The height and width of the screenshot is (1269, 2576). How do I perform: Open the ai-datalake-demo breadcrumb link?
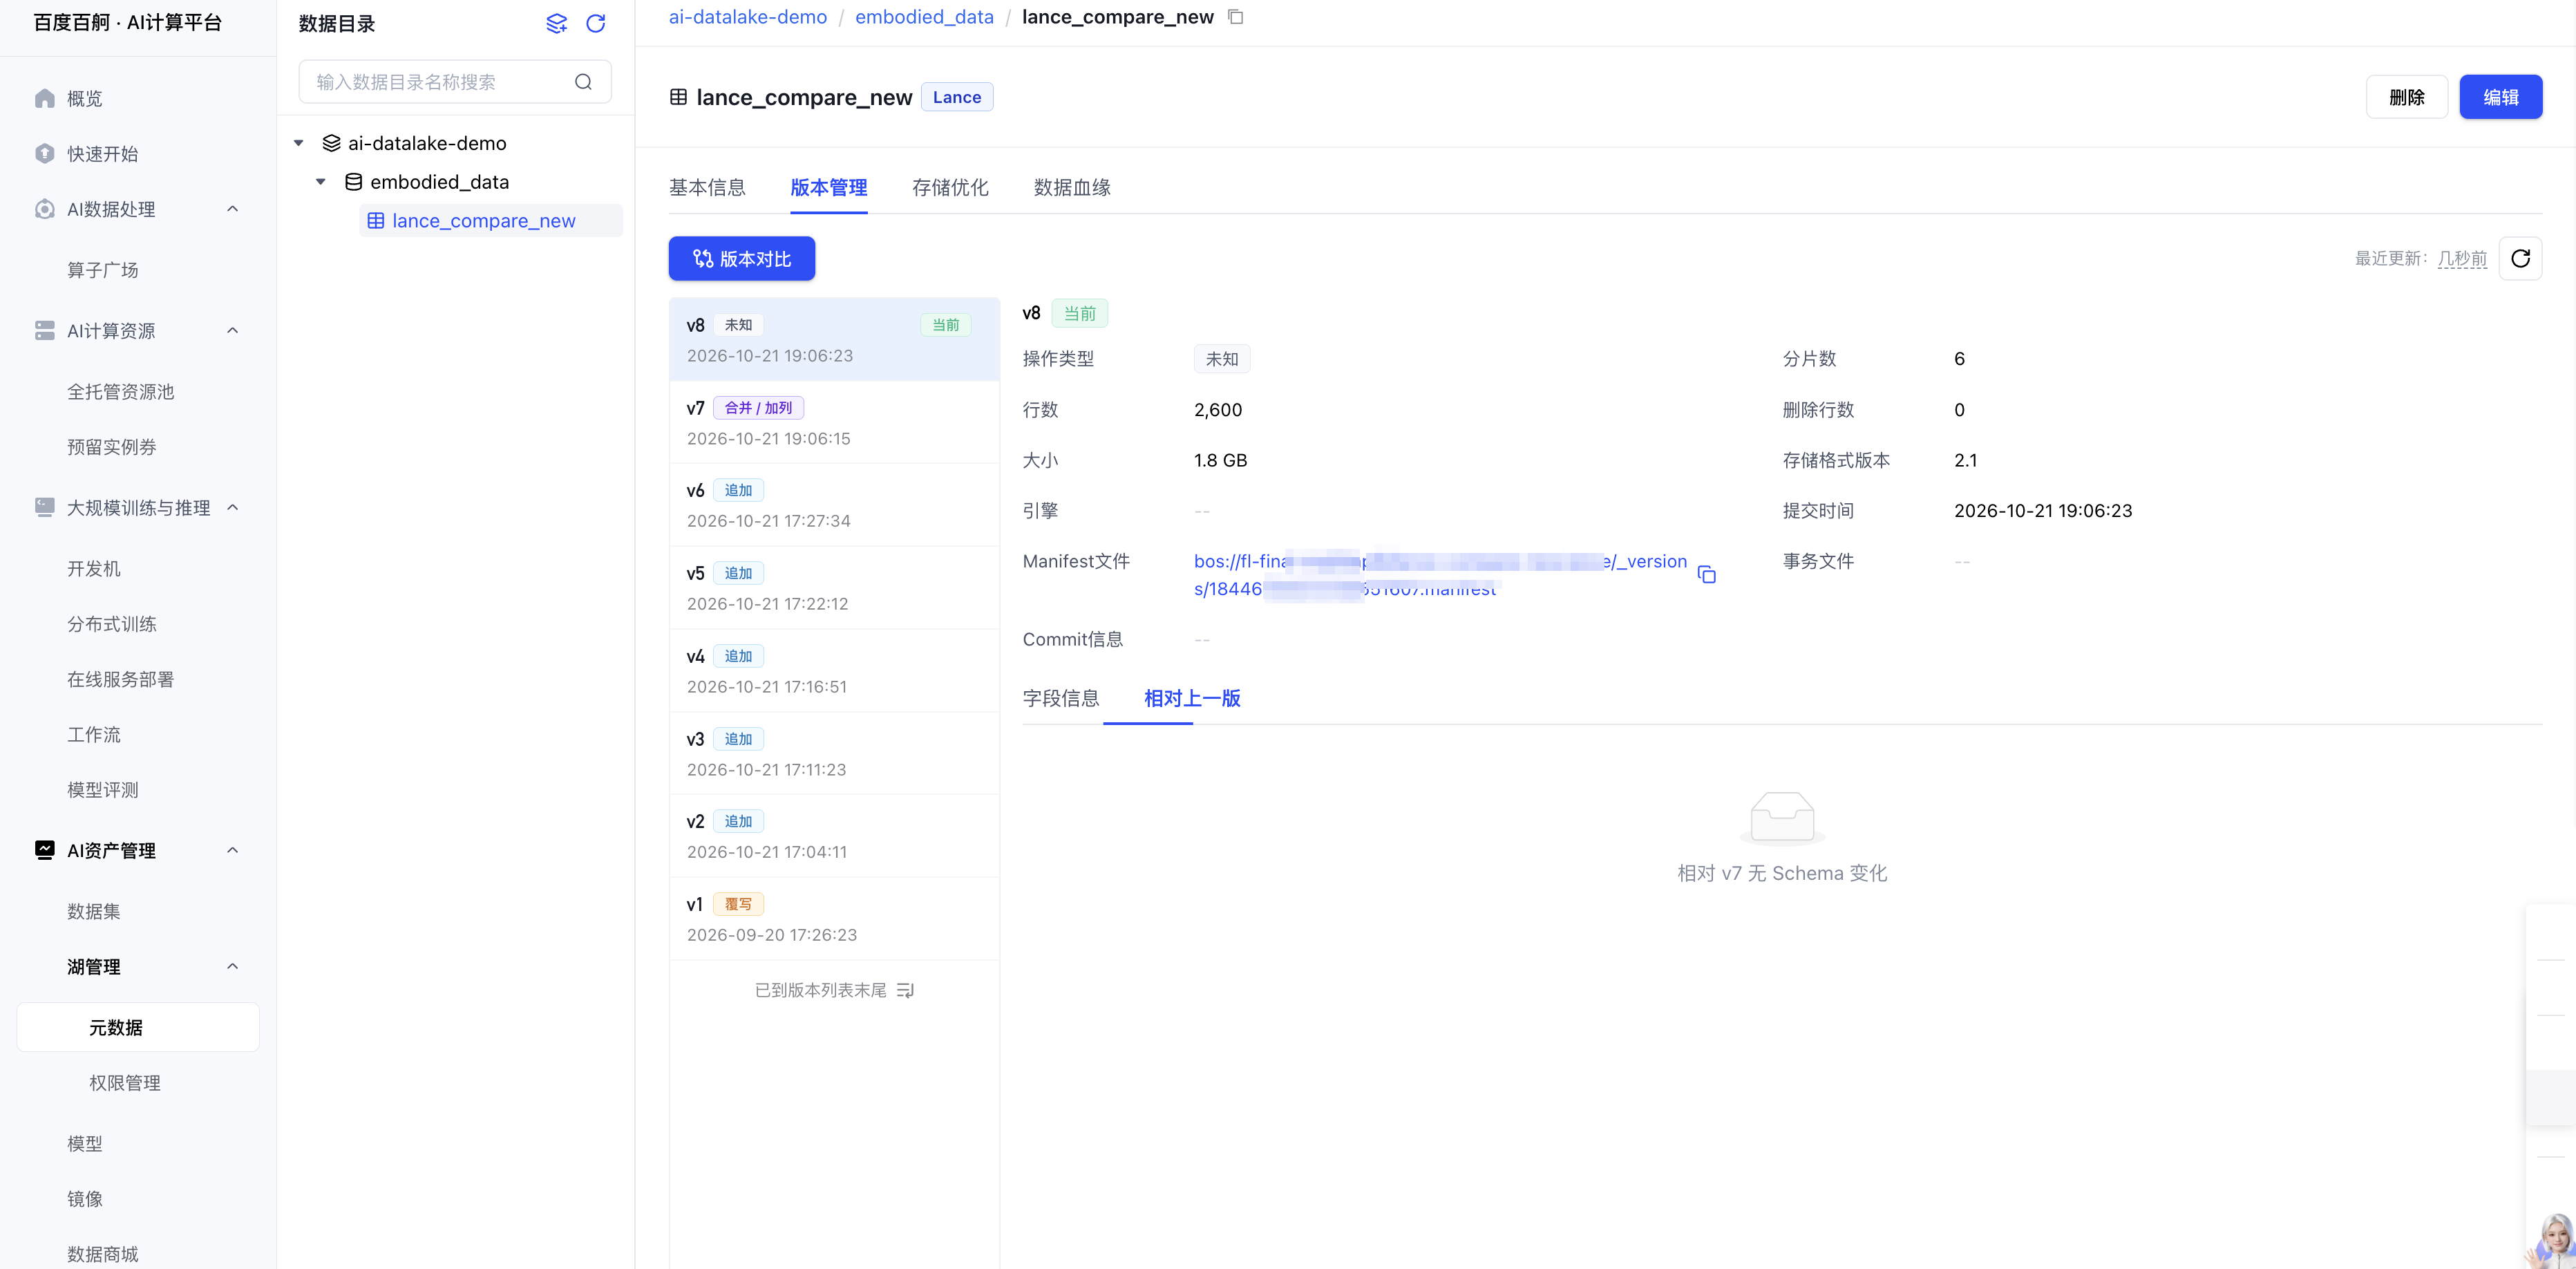coord(747,17)
